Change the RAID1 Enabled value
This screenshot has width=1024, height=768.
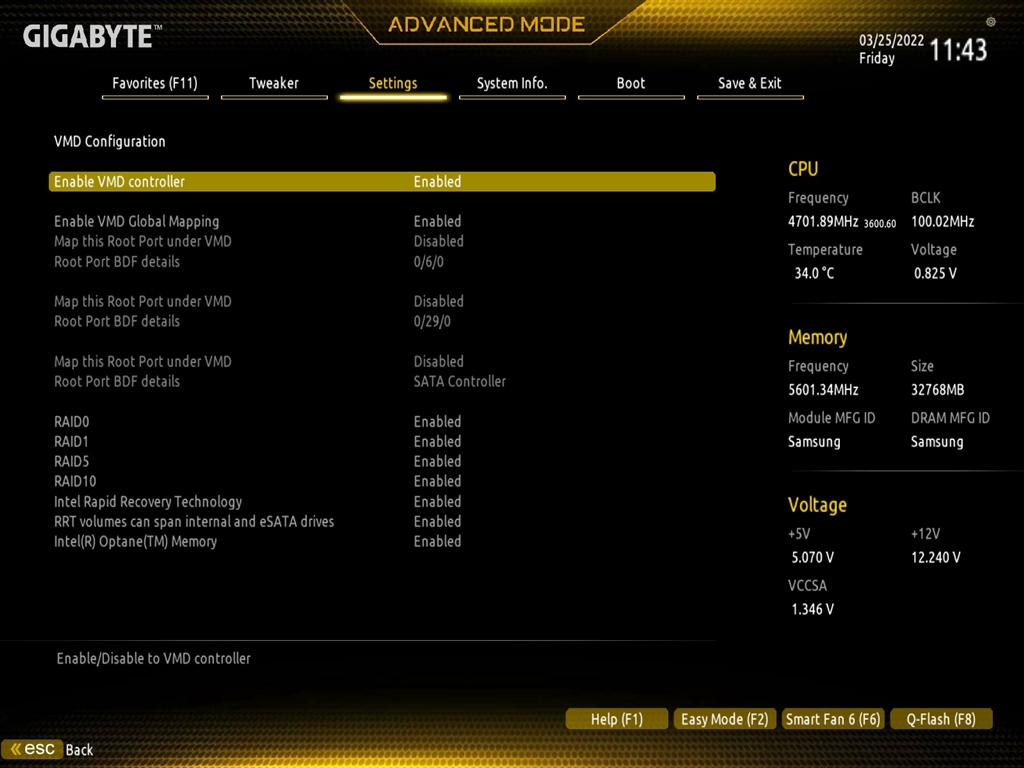437,441
